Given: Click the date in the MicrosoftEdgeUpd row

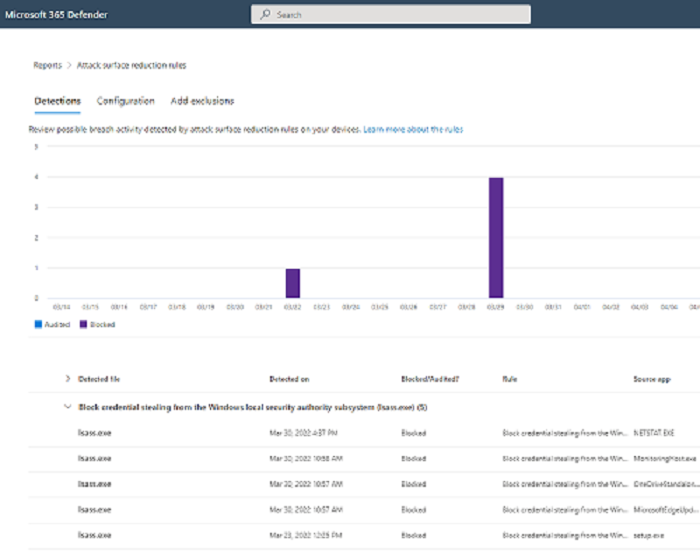Looking at the screenshot, I should [x=306, y=509].
